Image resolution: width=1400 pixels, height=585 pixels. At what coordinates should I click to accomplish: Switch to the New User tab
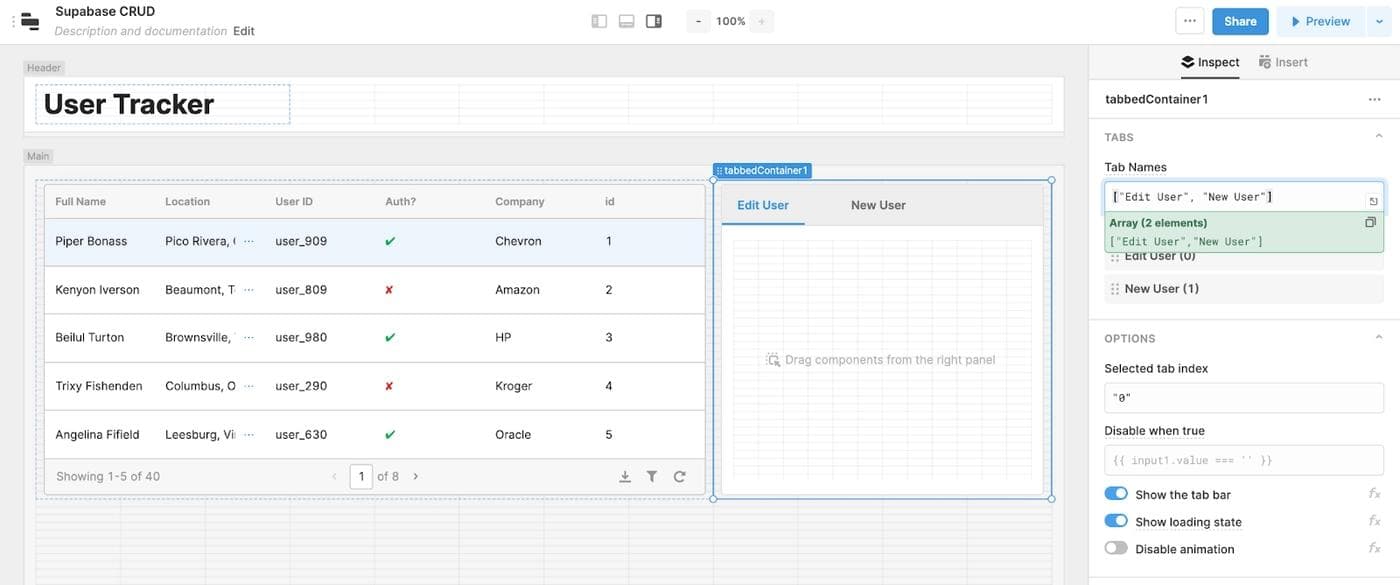click(x=878, y=205)
